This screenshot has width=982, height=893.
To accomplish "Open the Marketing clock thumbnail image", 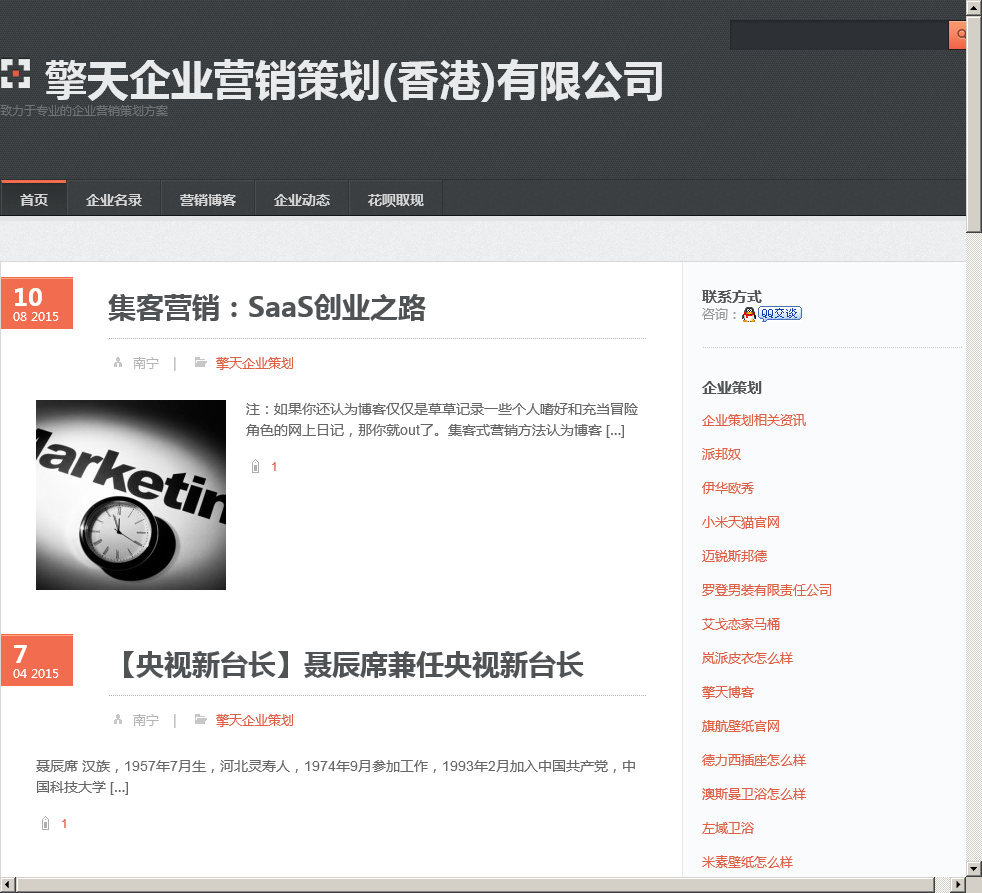I will (x=131, y=495).
